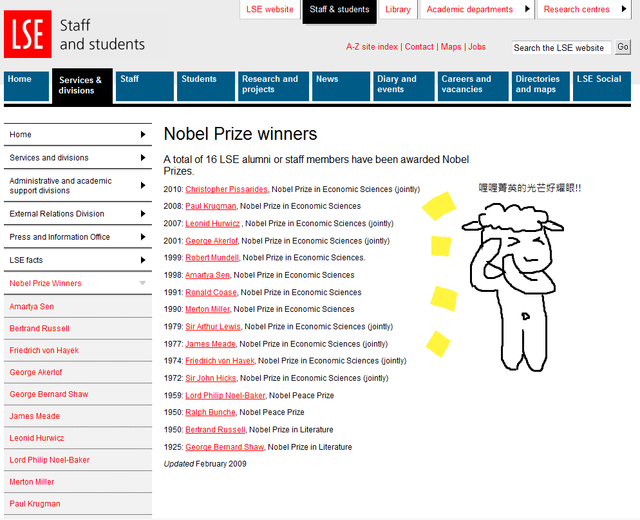The height and width of the screenshot is (520, 640).
Task: Open the Robert Mundell link
Action: point(212,258)
